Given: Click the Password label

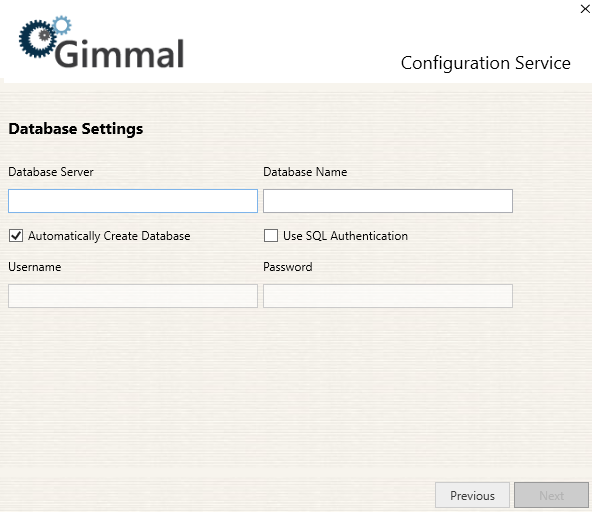Looking at the screenshot, I should tap(288, 267).
